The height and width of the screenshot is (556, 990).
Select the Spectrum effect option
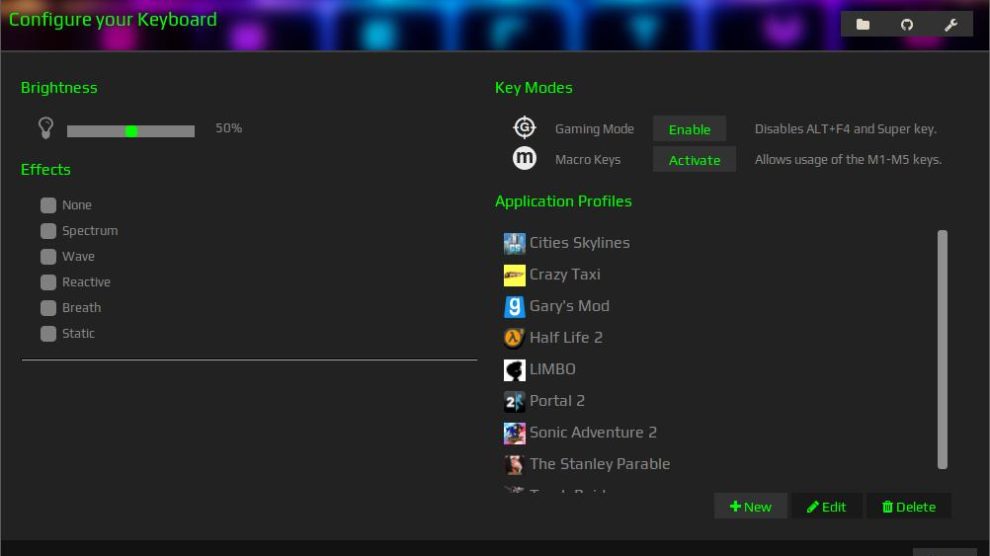click(48, 231)
